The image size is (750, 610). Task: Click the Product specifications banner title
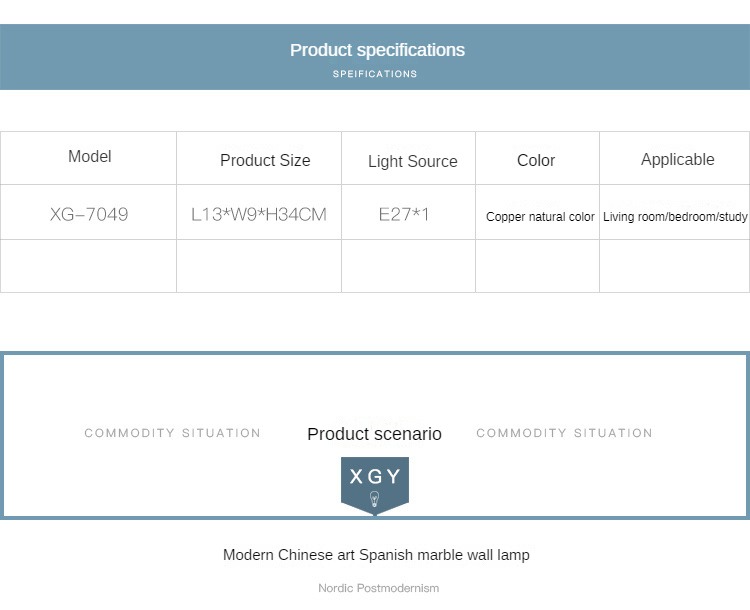pyautogui.click(x=377, y=50)
